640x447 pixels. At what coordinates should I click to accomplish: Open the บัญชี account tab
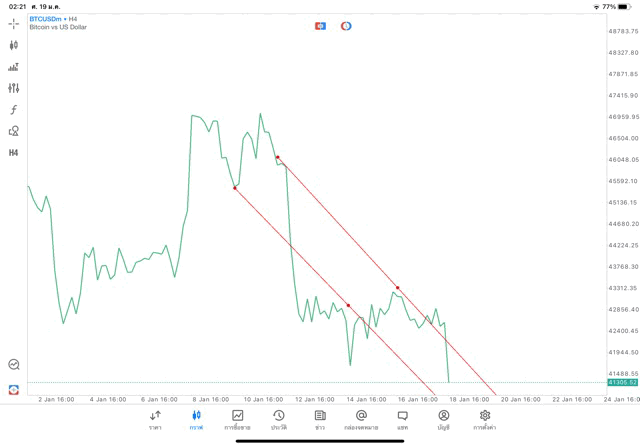(x=443, y=419)
